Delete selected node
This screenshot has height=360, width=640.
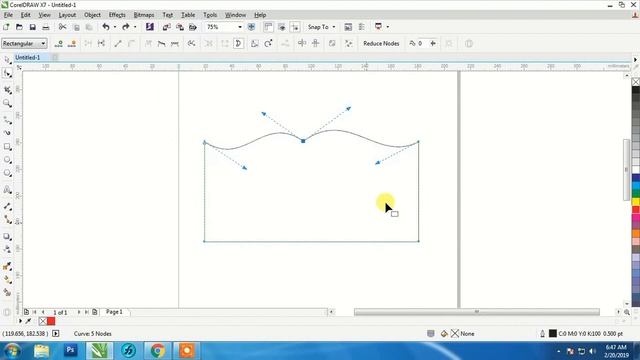point(72,43)
